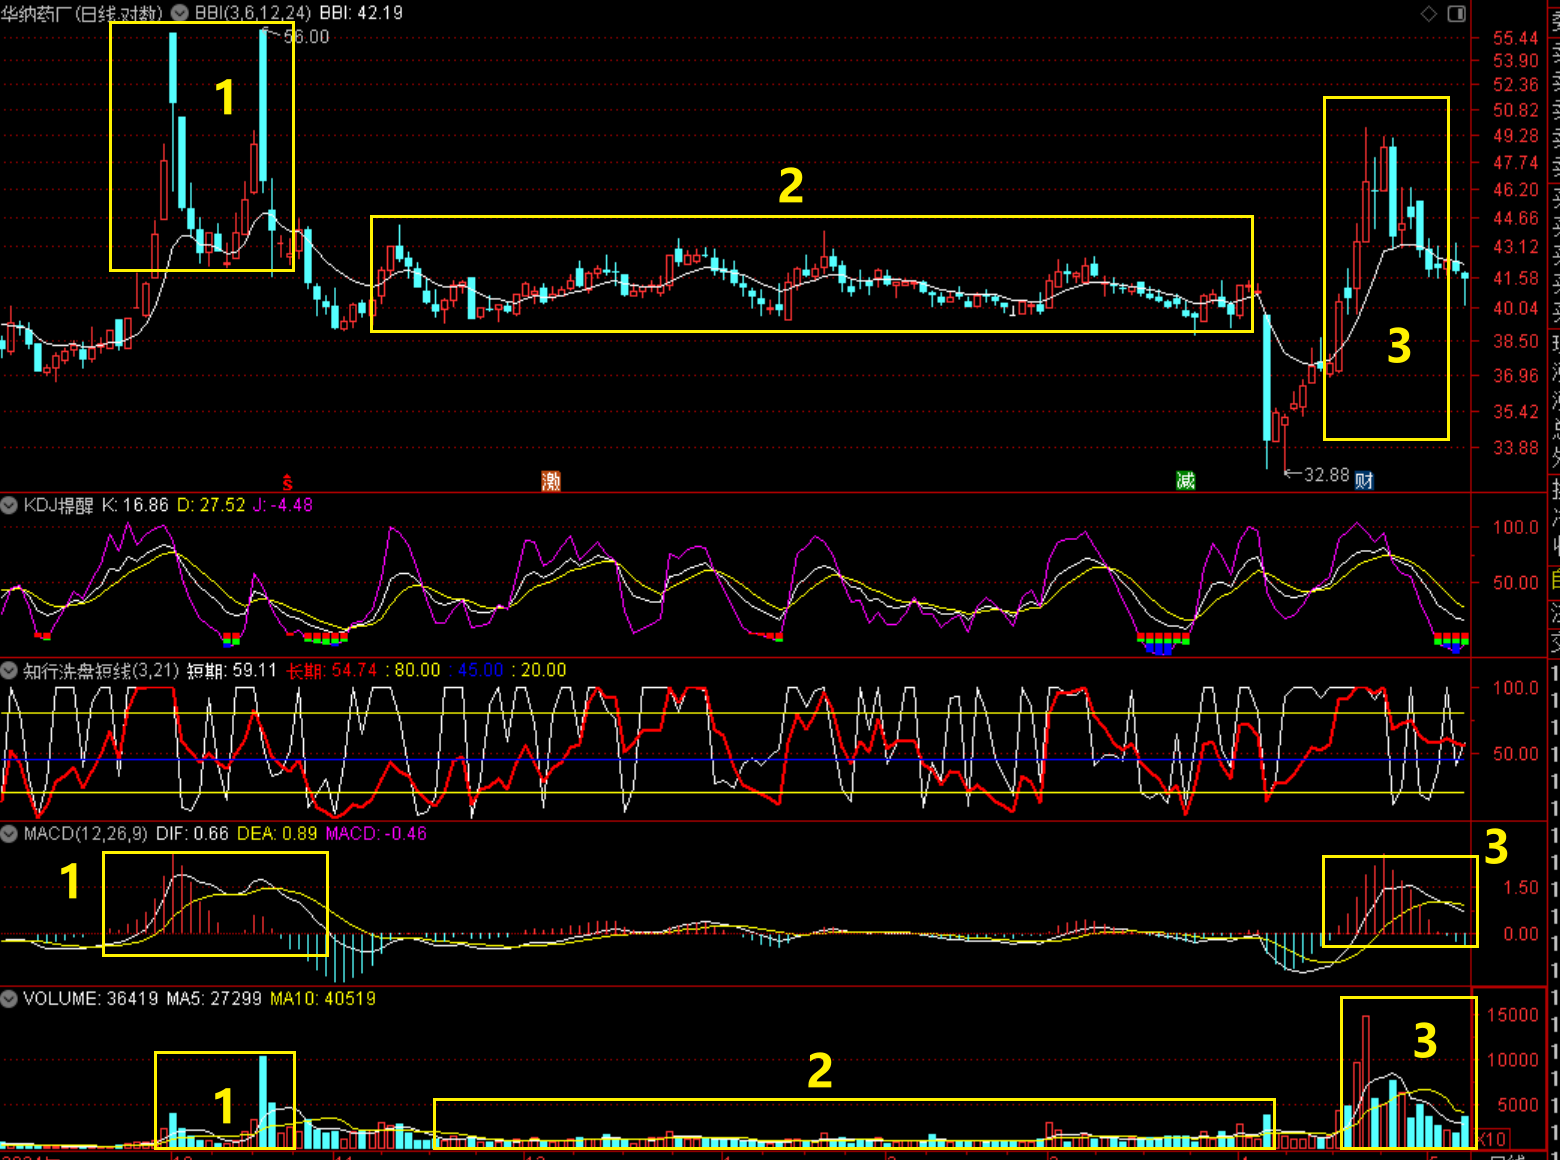
Task: Click the blue 财 event marker
Action: 1364,481
